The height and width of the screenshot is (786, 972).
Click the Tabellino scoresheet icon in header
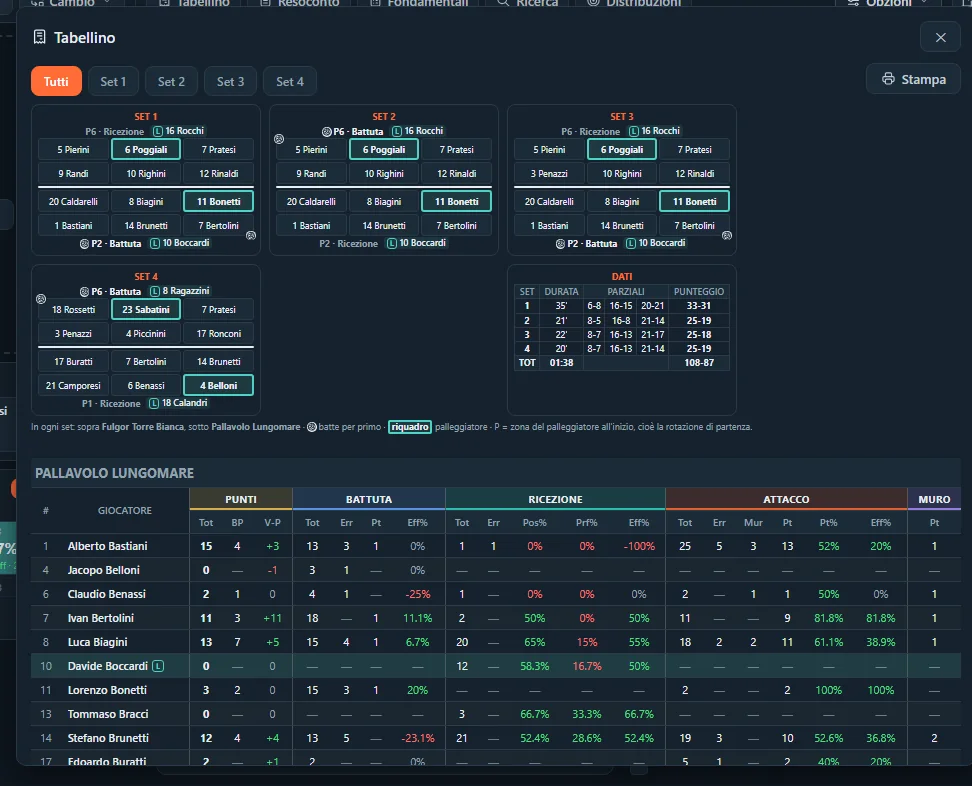tap(40, 37)
